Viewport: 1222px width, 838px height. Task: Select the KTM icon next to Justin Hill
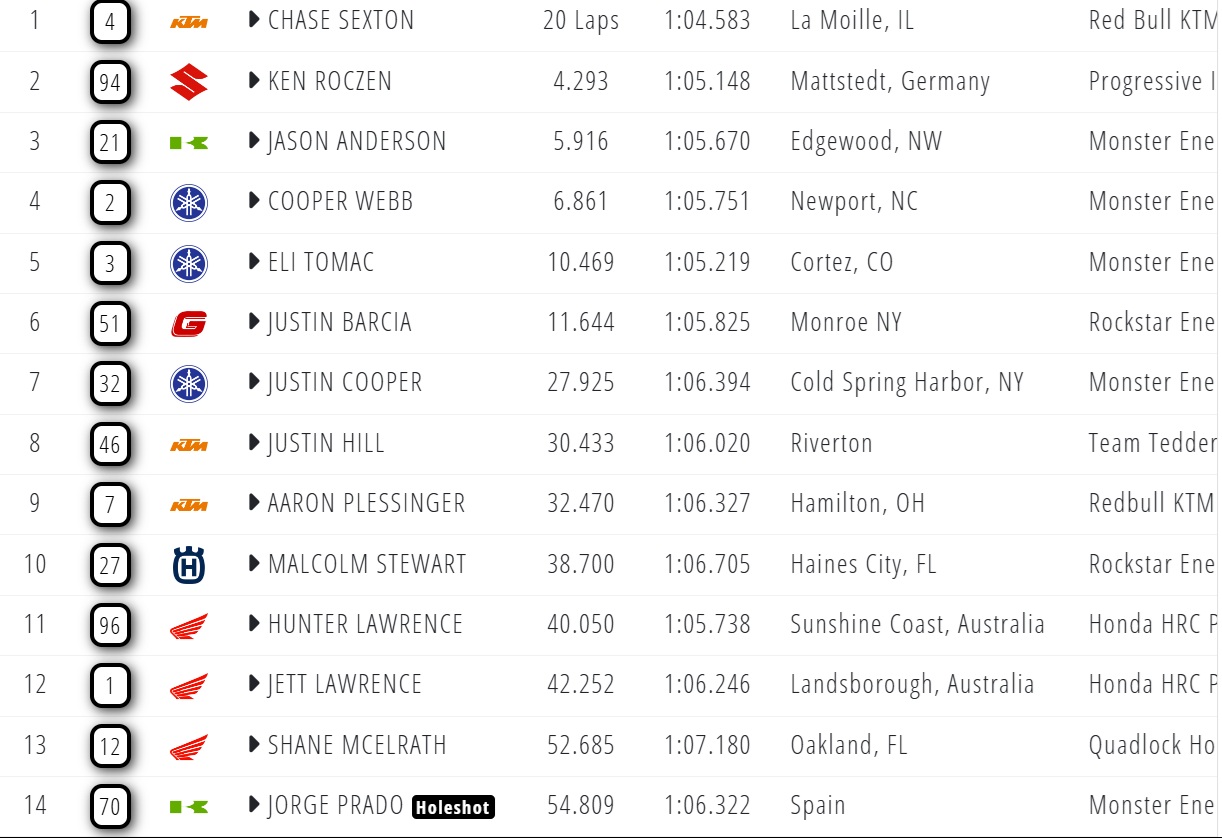[x=187, y=443]
